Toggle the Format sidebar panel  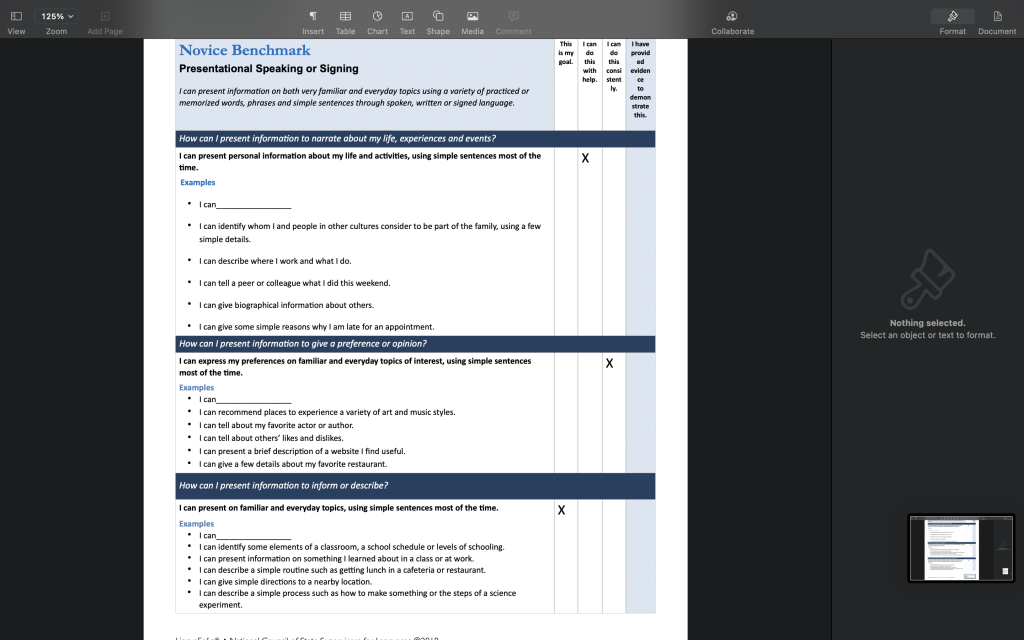pos(952,17)
